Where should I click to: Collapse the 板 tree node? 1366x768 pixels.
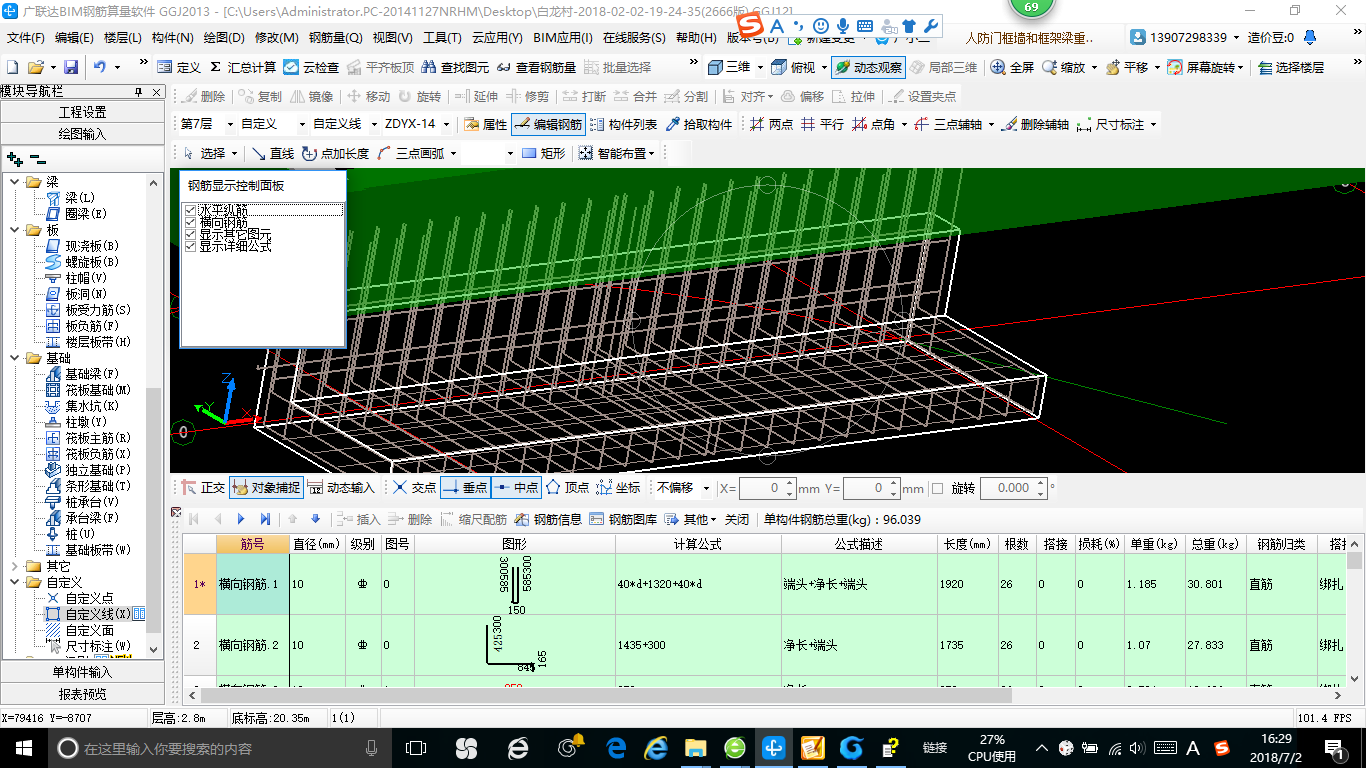(15, 230)
